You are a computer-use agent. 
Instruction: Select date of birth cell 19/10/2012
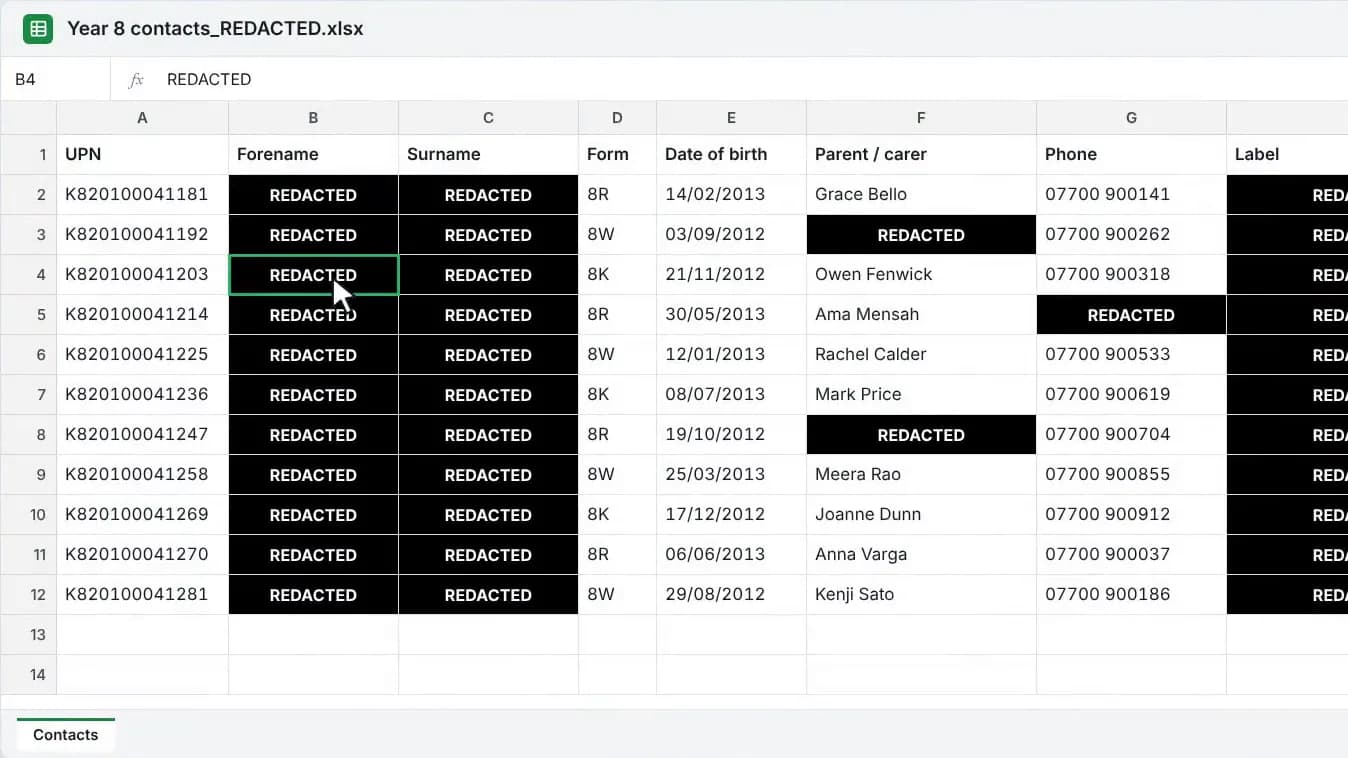coord(731,435)
